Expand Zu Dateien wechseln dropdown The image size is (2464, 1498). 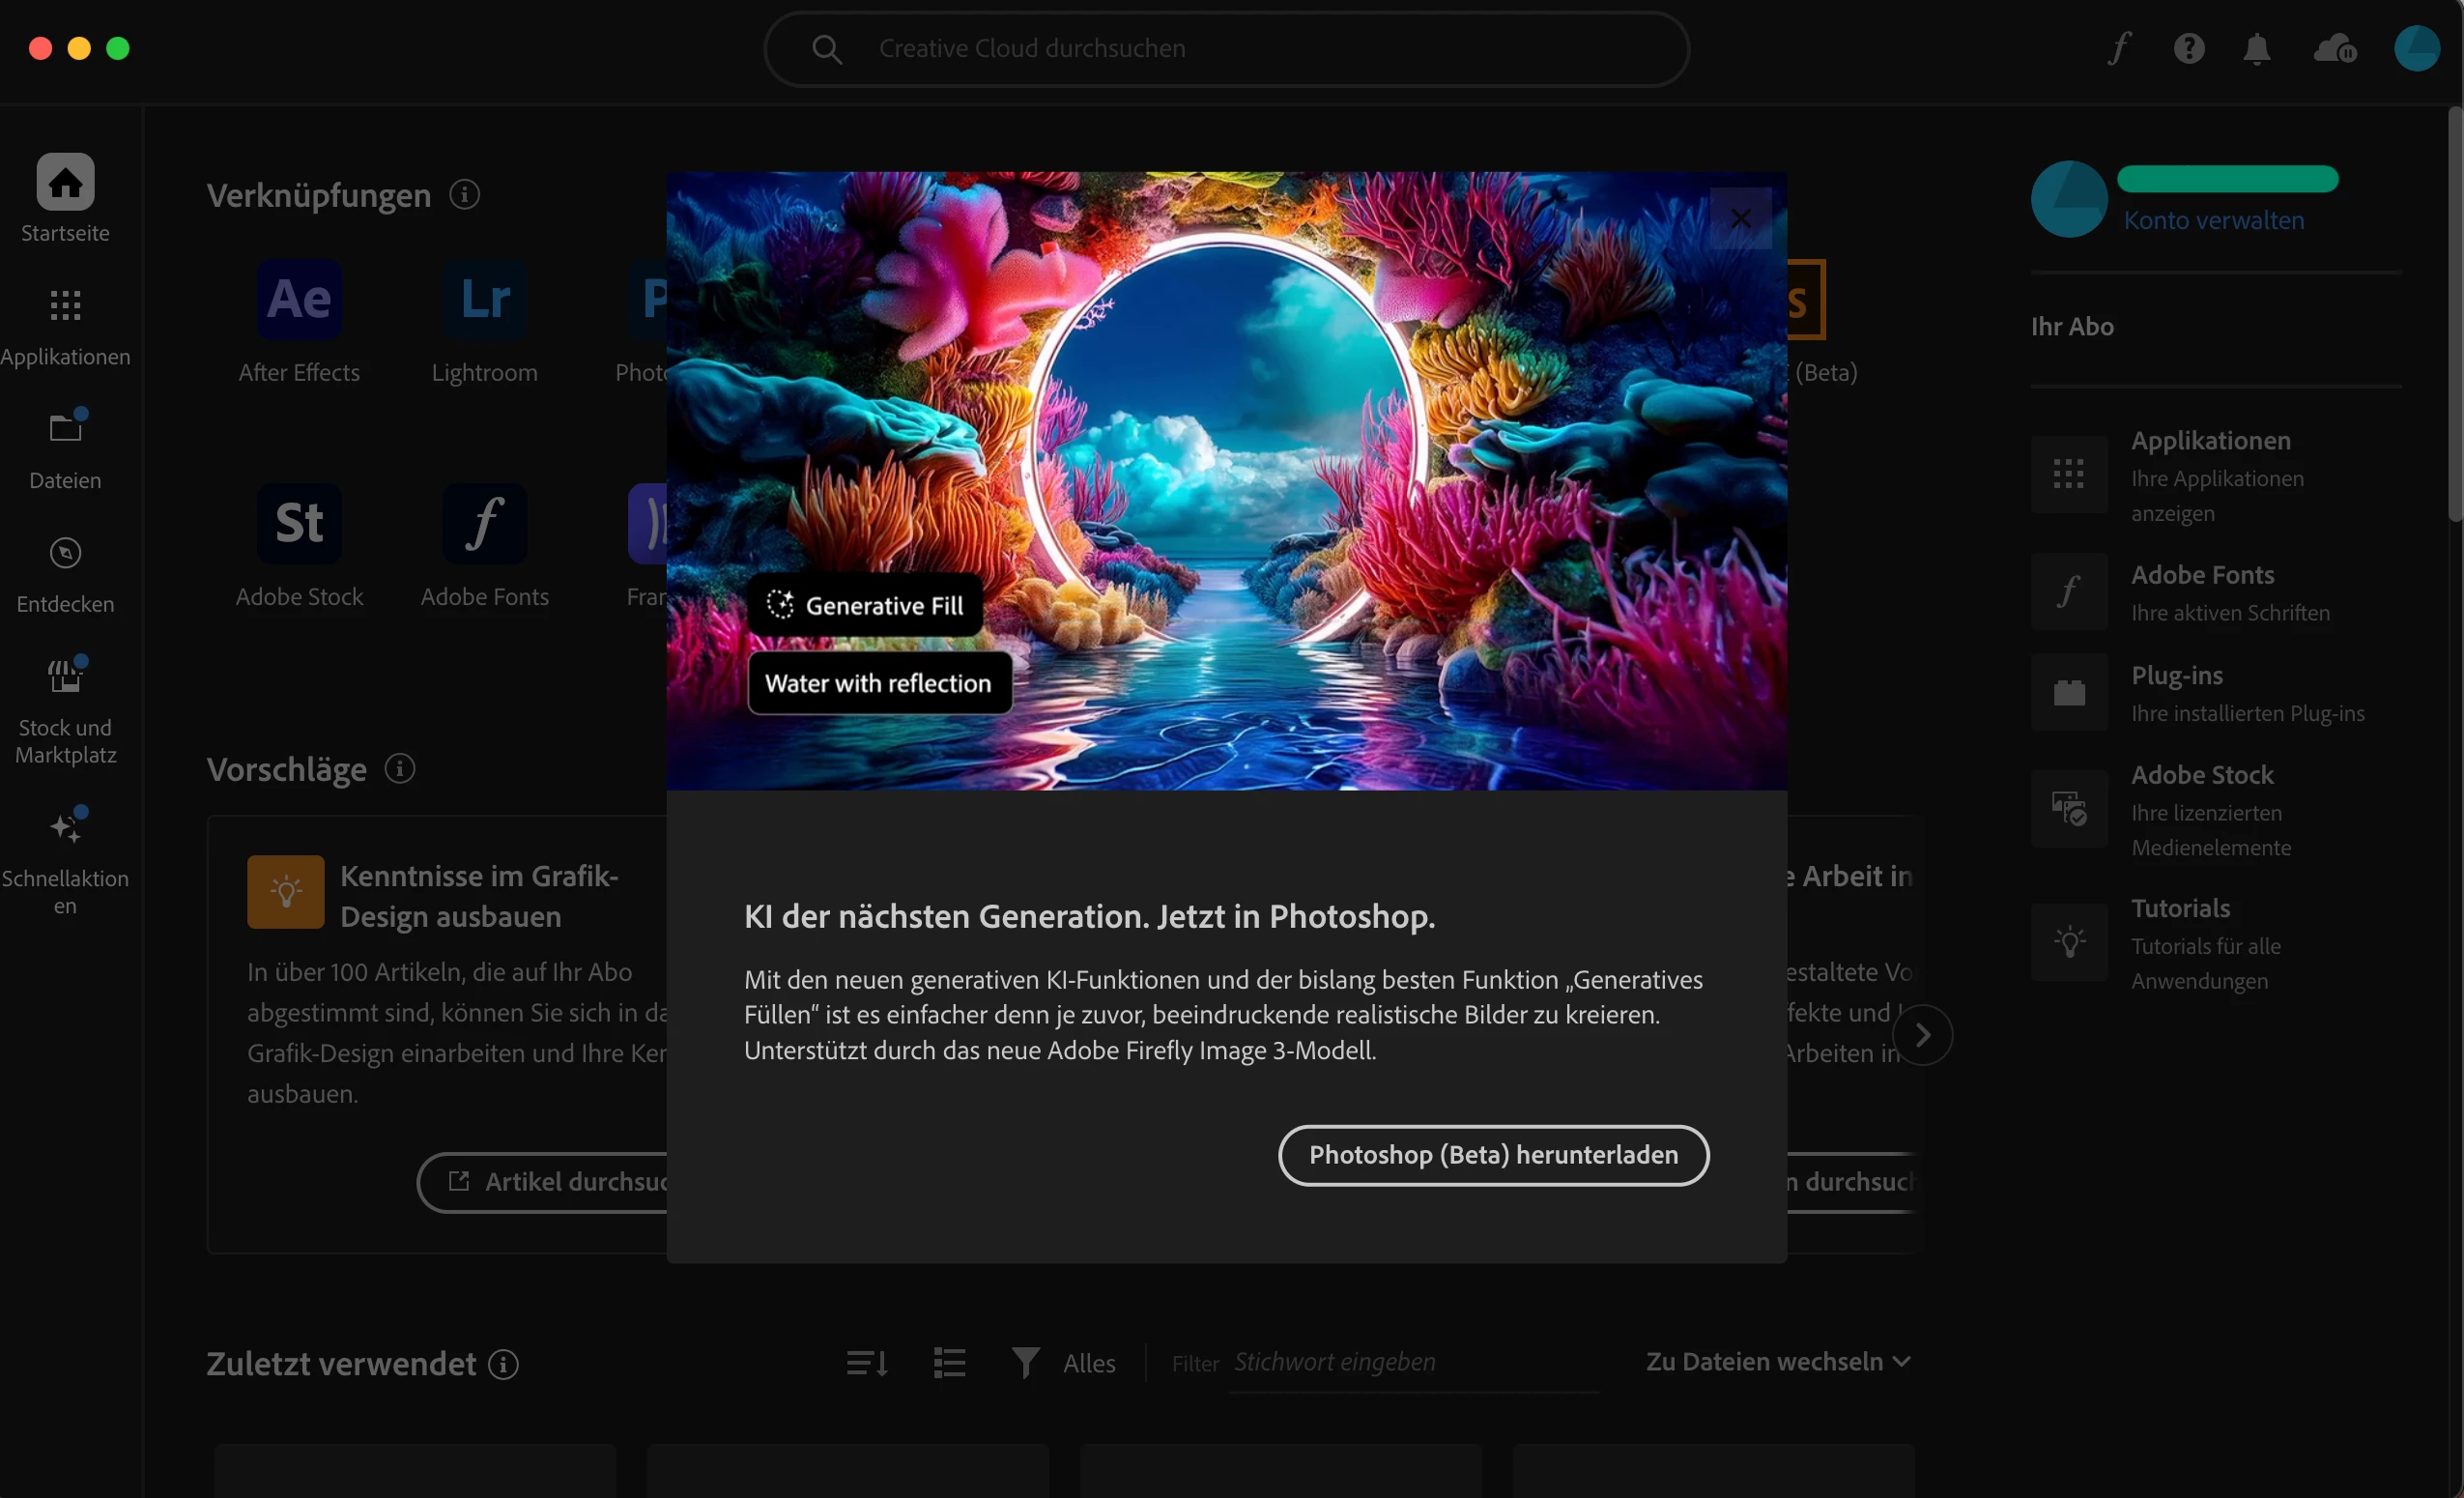[x=1778, y=1362]
